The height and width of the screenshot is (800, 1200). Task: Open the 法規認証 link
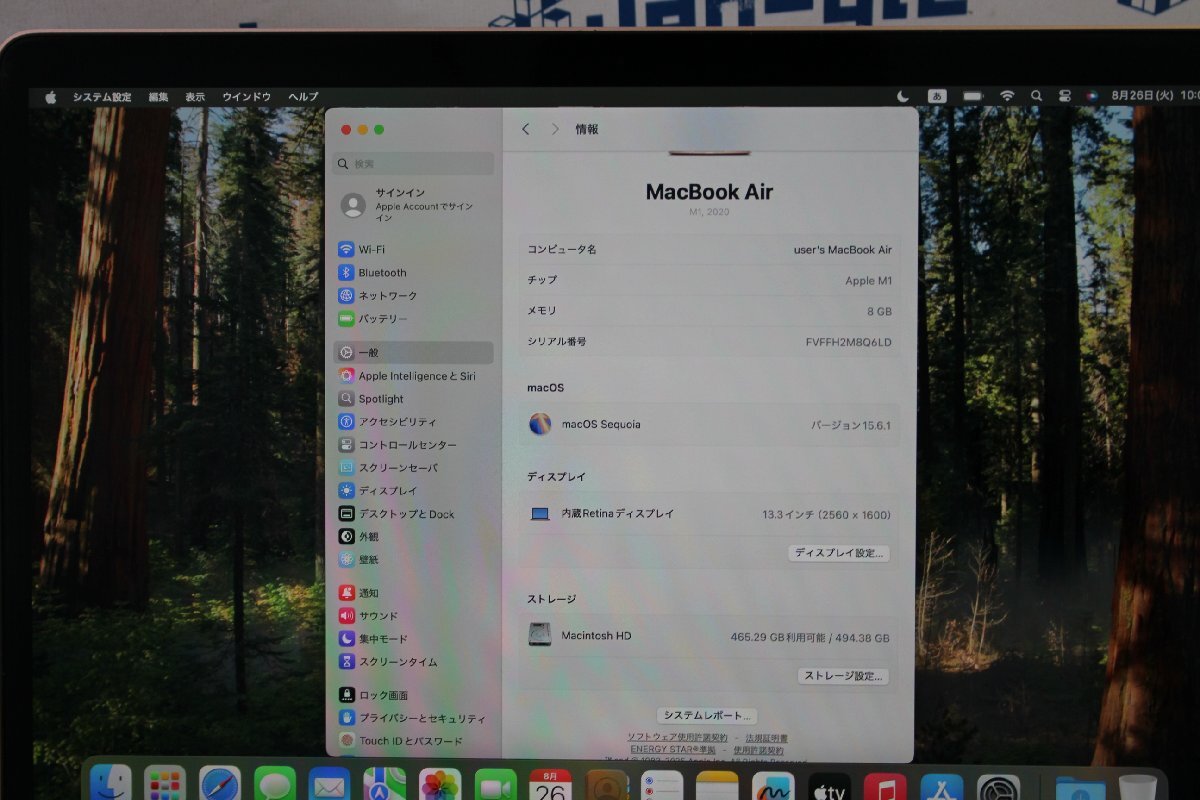coord(766,738)
